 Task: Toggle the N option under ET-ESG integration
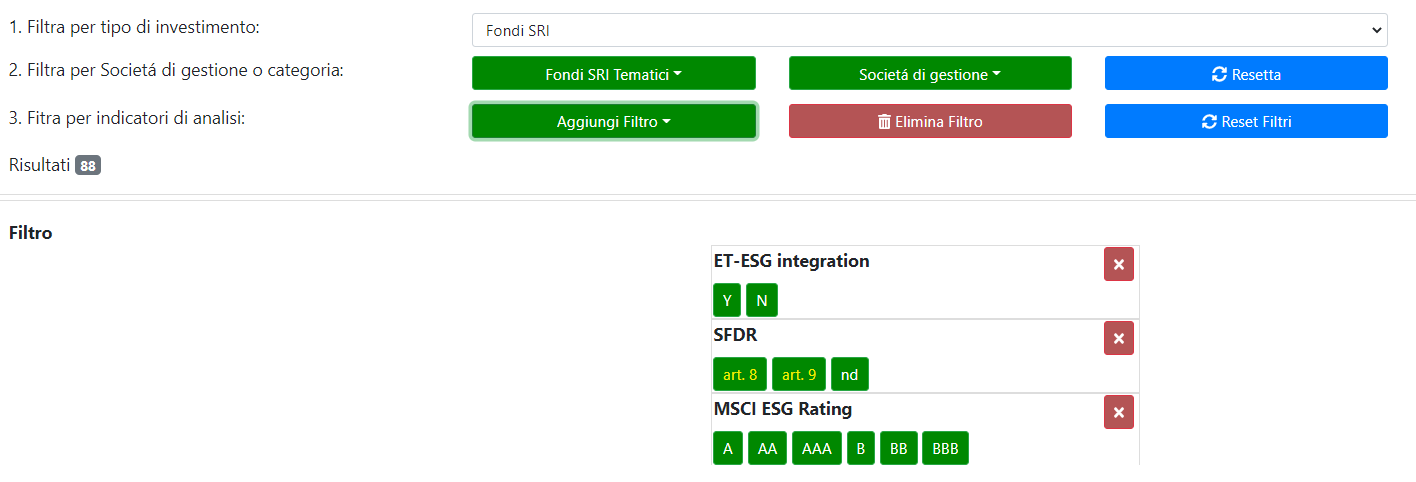(762, 300)
